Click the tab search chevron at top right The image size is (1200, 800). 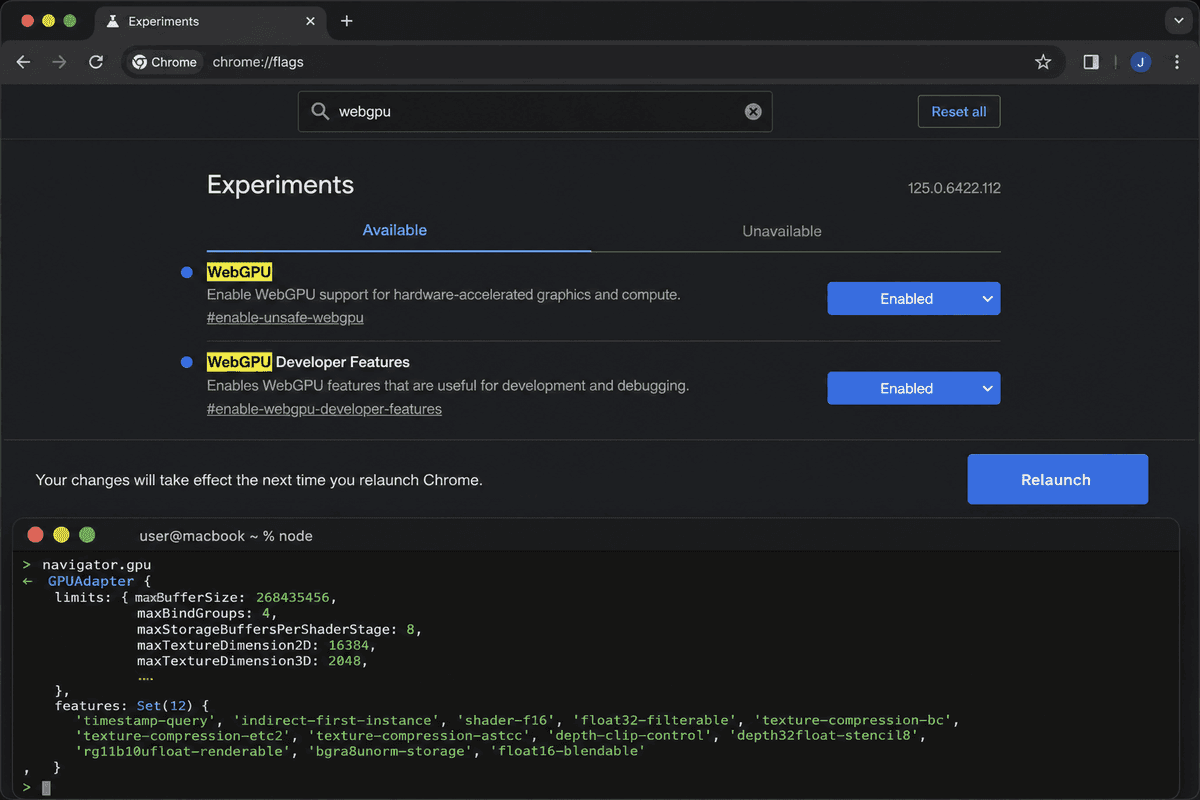click(x=1177, y=20)
